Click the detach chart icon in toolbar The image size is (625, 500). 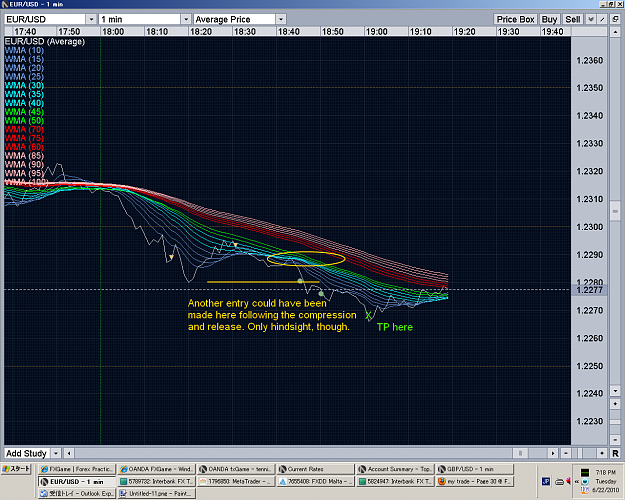[x=616, y=19]
